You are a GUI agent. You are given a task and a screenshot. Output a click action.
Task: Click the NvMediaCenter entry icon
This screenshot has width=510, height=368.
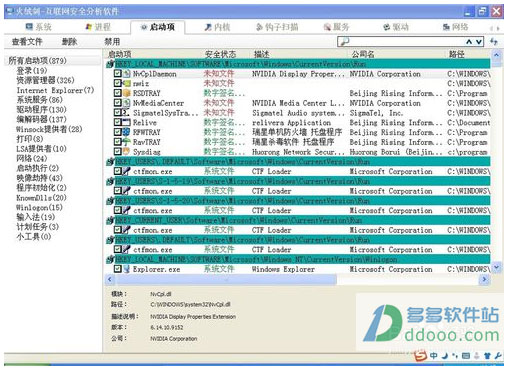pyautogui.click(x=126, y=103)
